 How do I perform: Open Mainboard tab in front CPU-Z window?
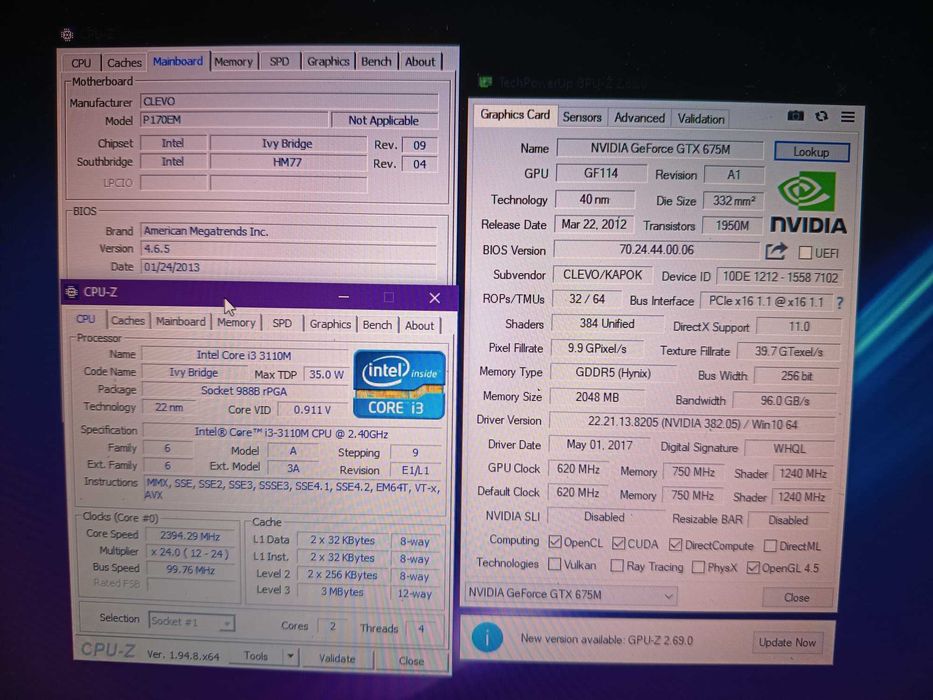180,321
